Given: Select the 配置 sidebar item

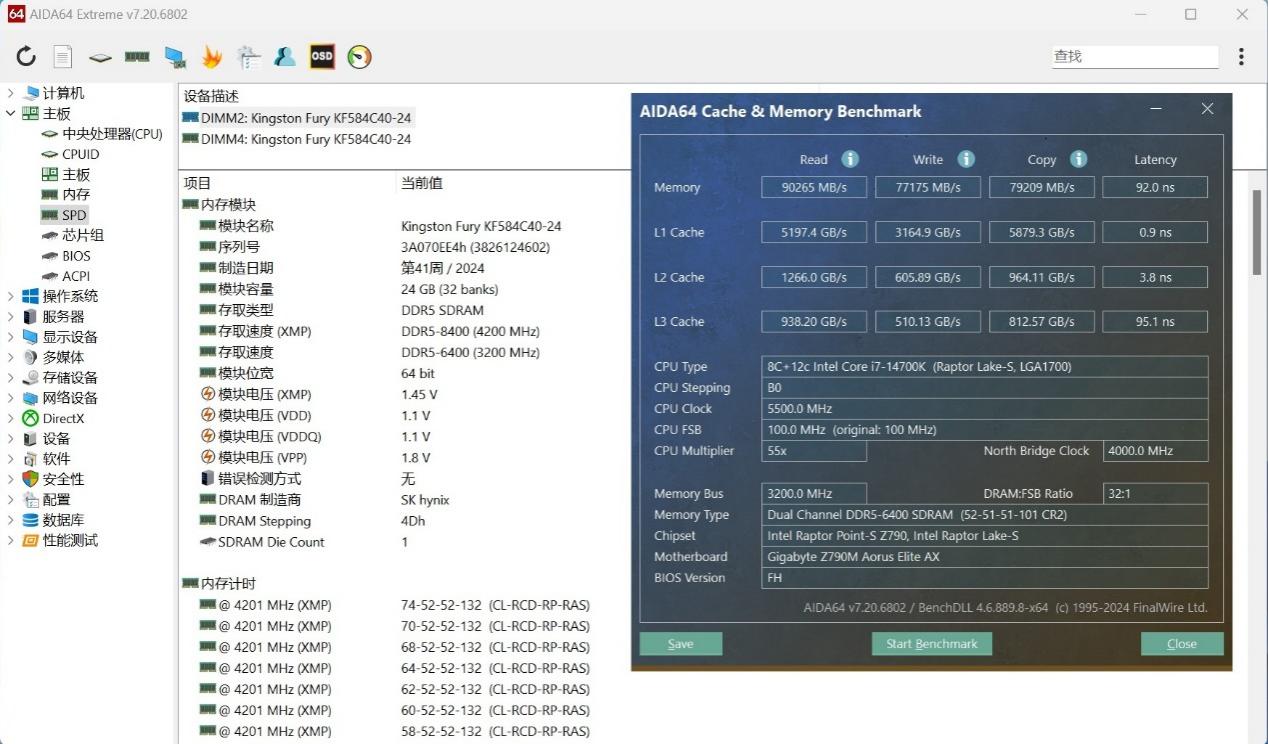Looking at the screenshot, I should click(56, 500).
